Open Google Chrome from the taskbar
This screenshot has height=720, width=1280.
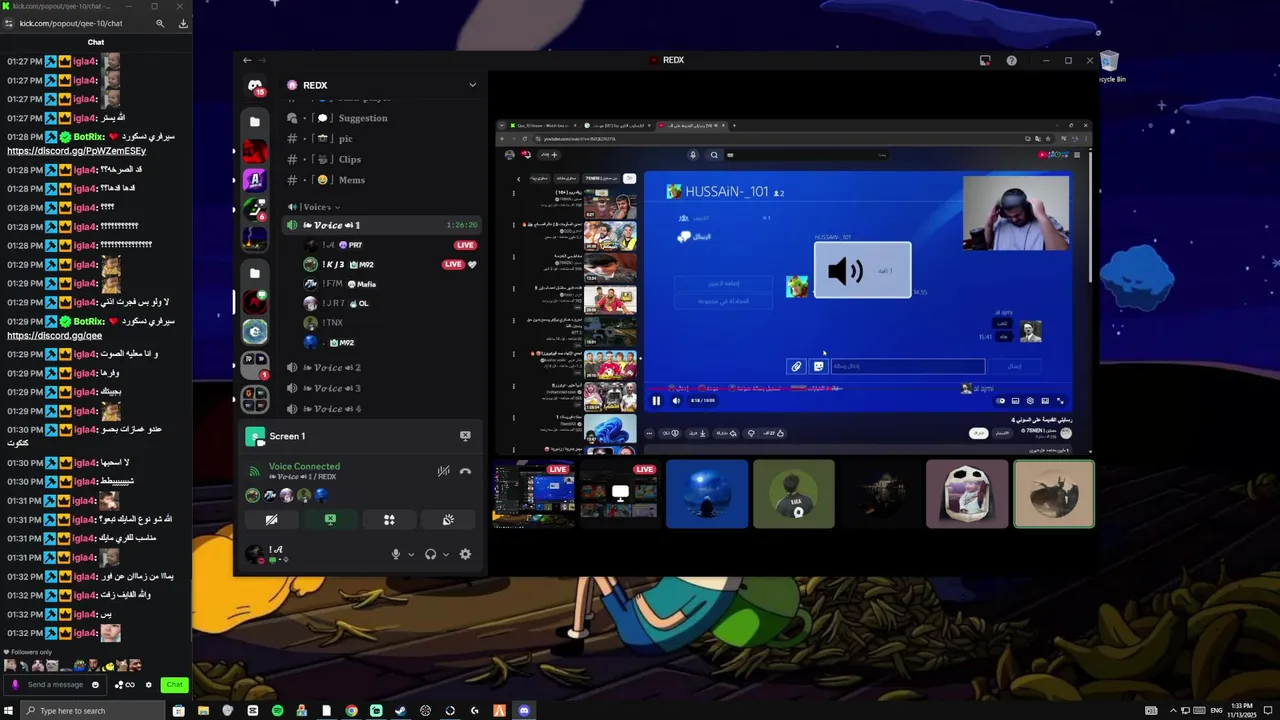pos(351,710)
